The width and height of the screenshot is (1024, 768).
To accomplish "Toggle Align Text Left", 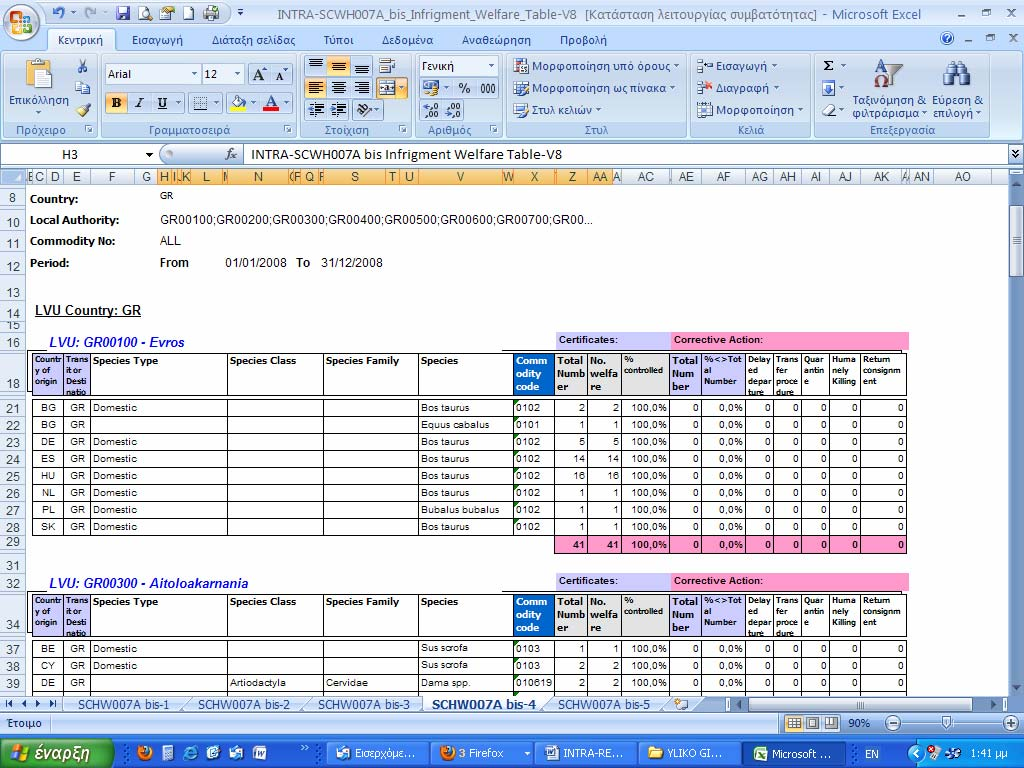I will [315, 88].
